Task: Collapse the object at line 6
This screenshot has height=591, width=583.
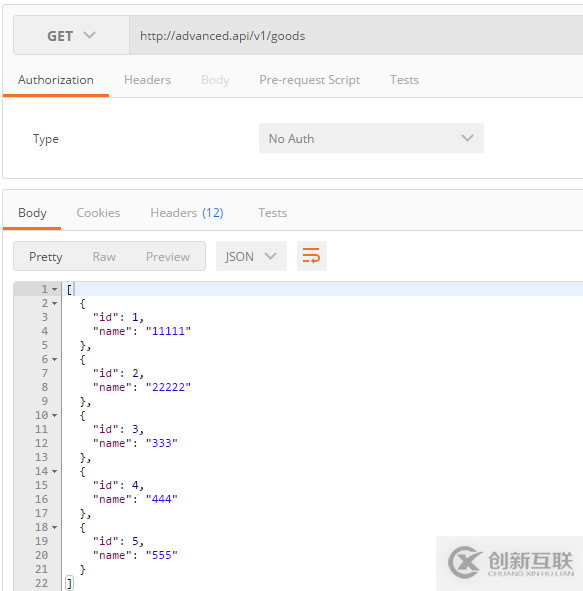Action: point(55,360)
